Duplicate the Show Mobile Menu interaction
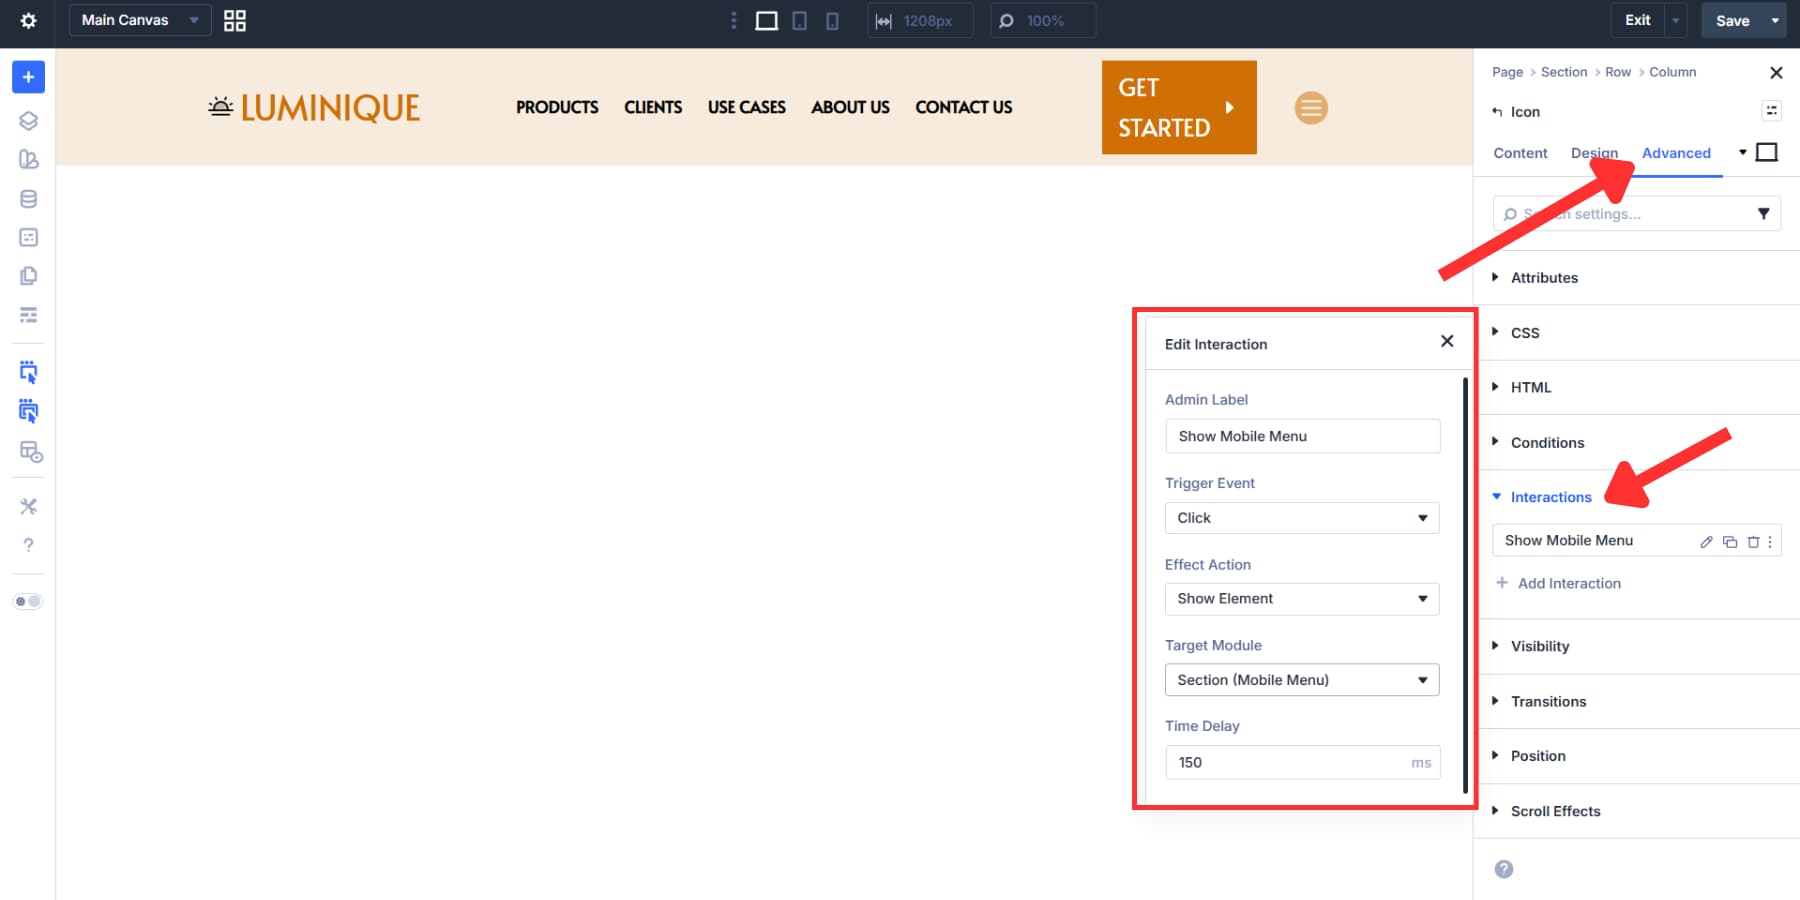Viewport: 1800px width, 900px height. click(1730, 541)
